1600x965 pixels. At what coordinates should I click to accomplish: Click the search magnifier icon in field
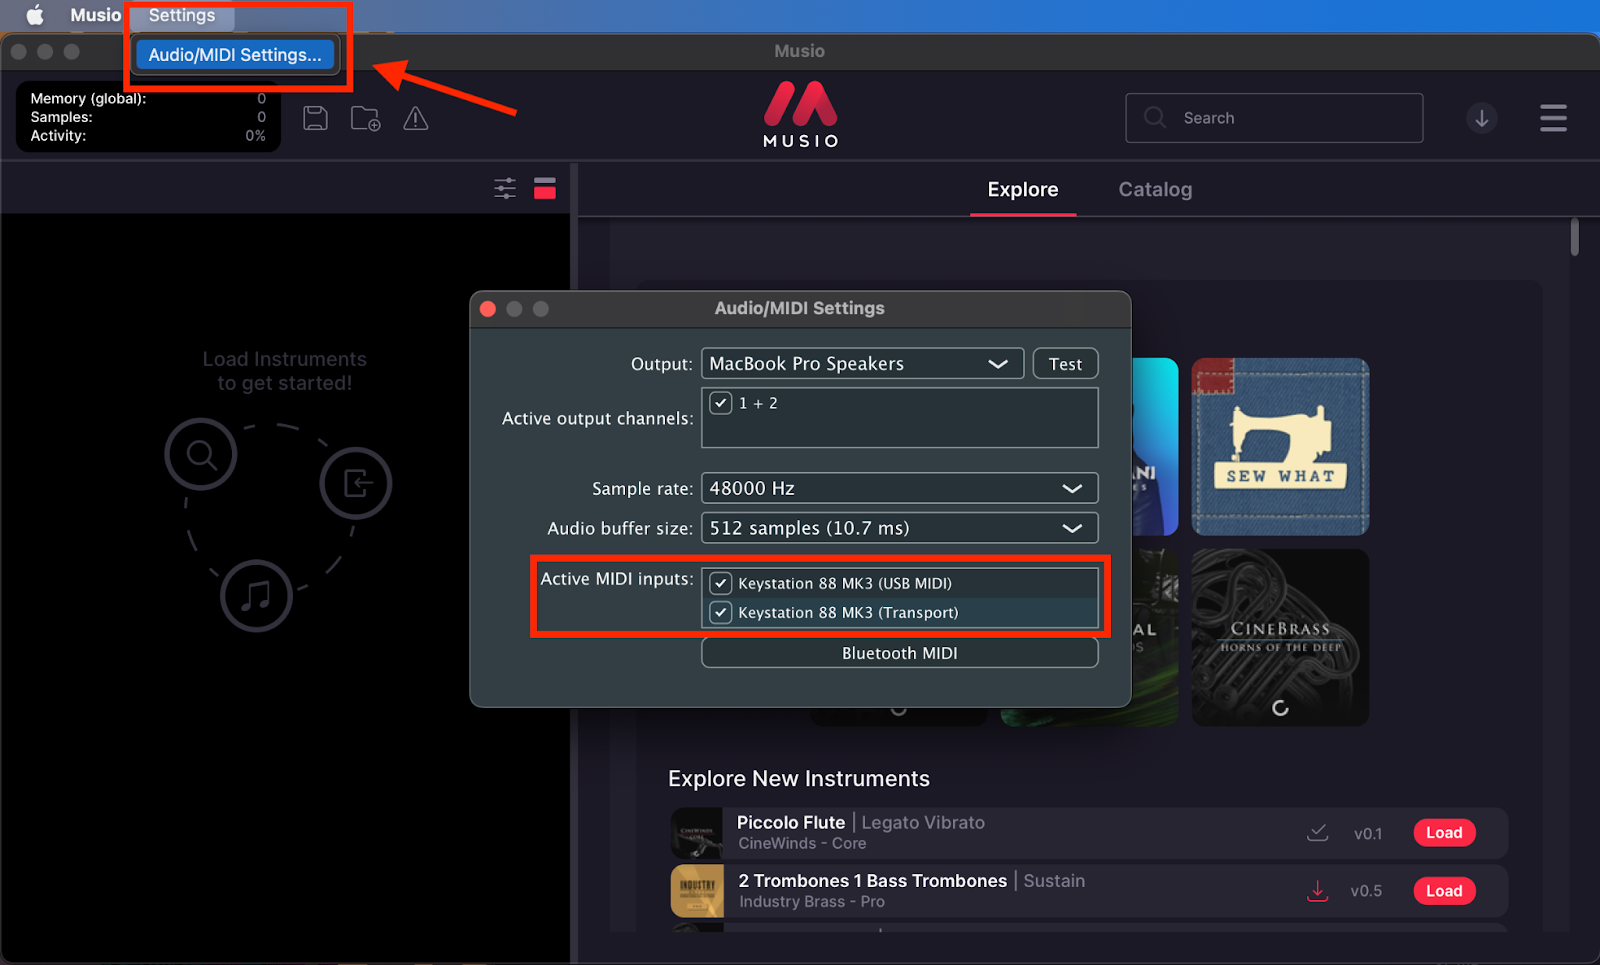1155,117
